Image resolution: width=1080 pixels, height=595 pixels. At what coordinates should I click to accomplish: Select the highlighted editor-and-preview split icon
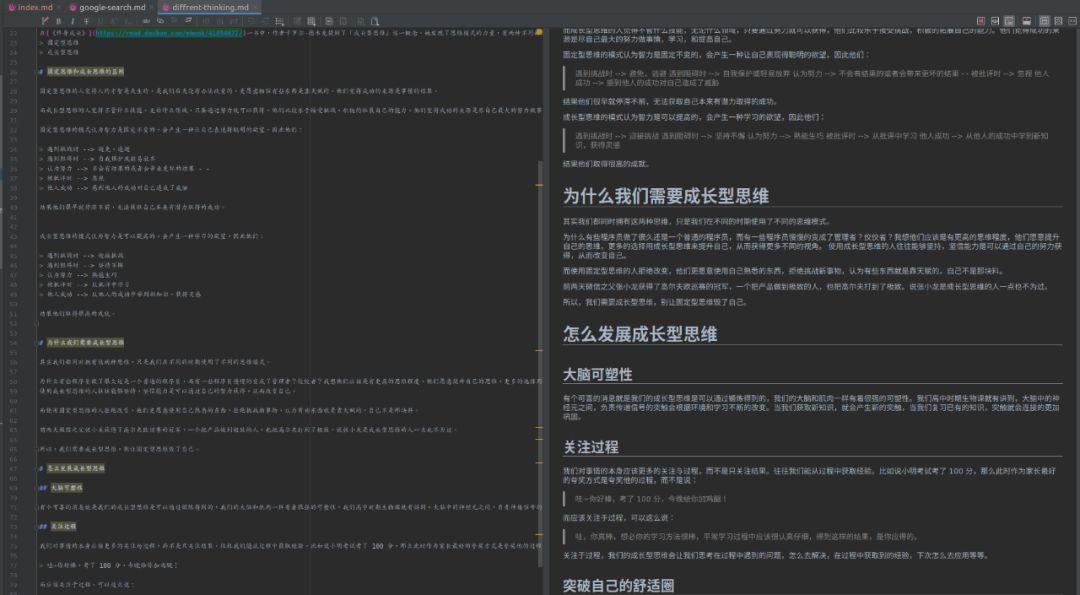tap(1009, 21)
